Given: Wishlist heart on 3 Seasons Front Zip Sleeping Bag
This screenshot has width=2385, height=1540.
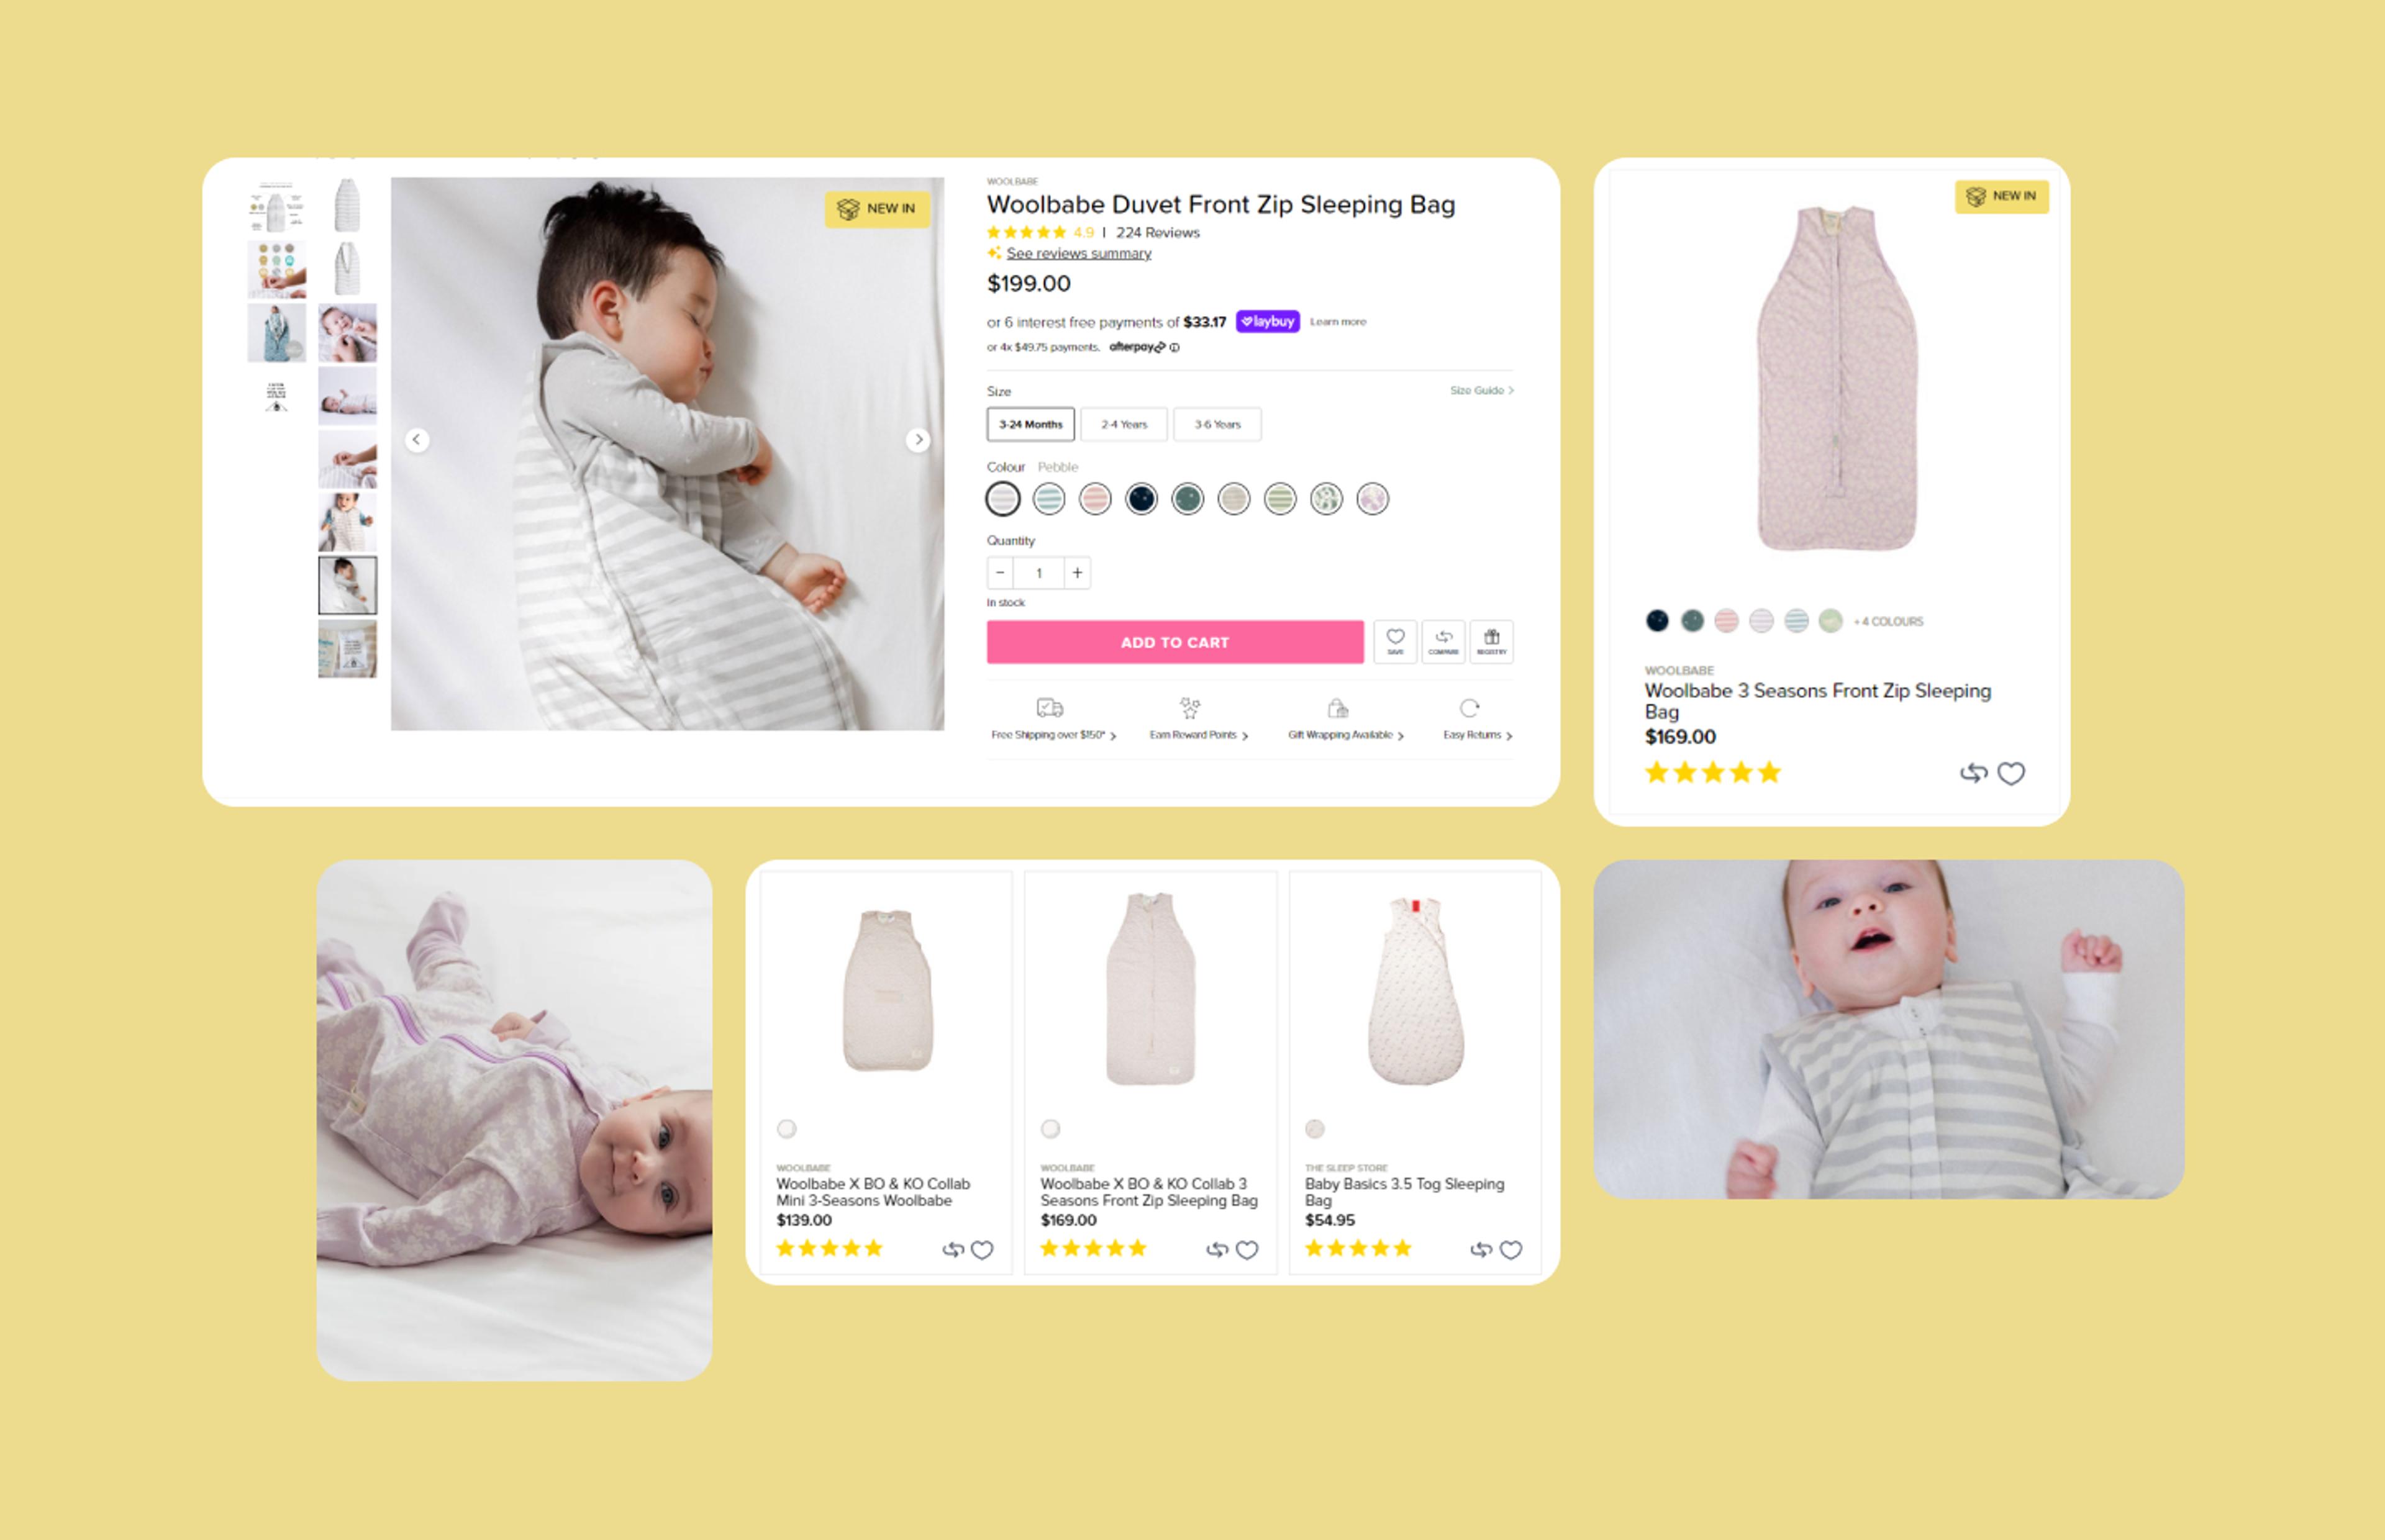Looking at the screenshot, I should (x=2011, y=773).
